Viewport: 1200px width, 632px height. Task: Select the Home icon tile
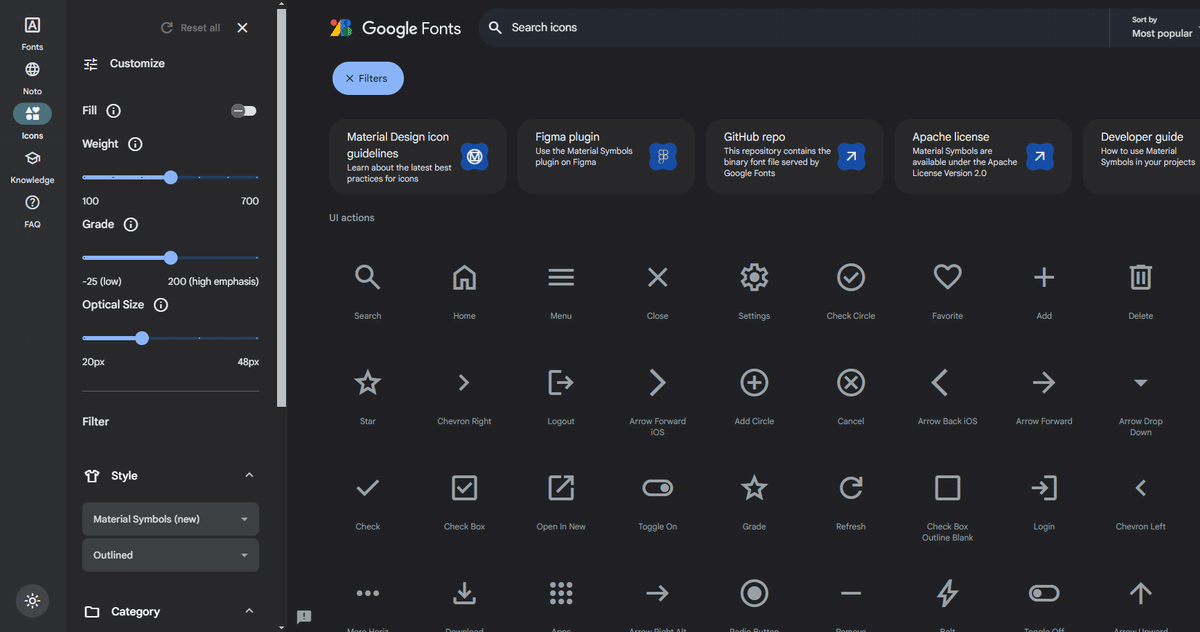coord(464,289)
